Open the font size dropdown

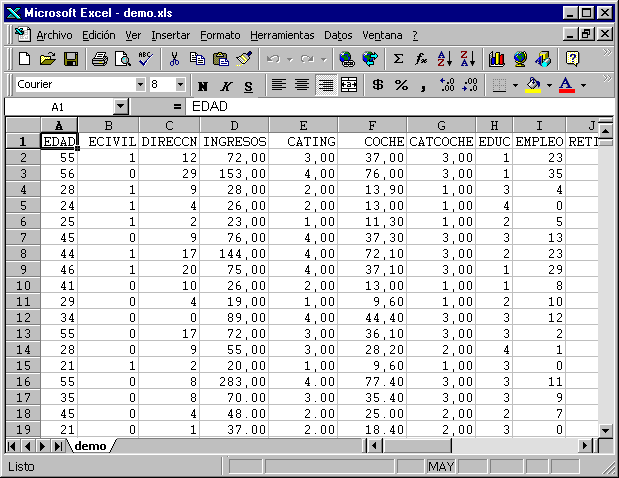point(181,85)
